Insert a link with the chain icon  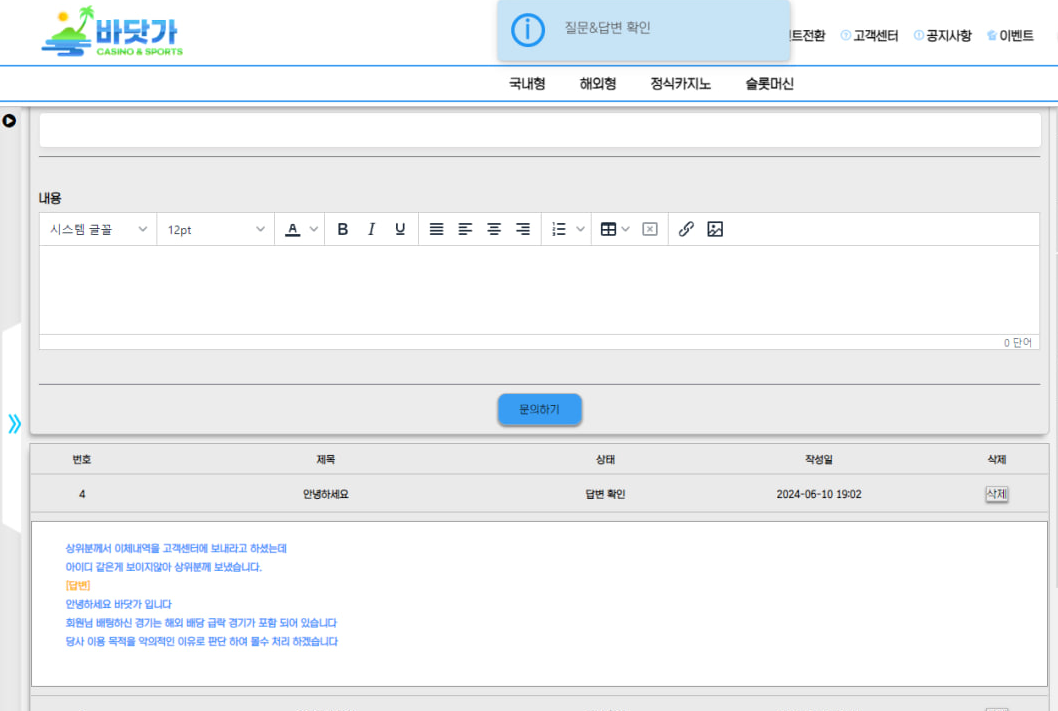[x=686, y=229]
